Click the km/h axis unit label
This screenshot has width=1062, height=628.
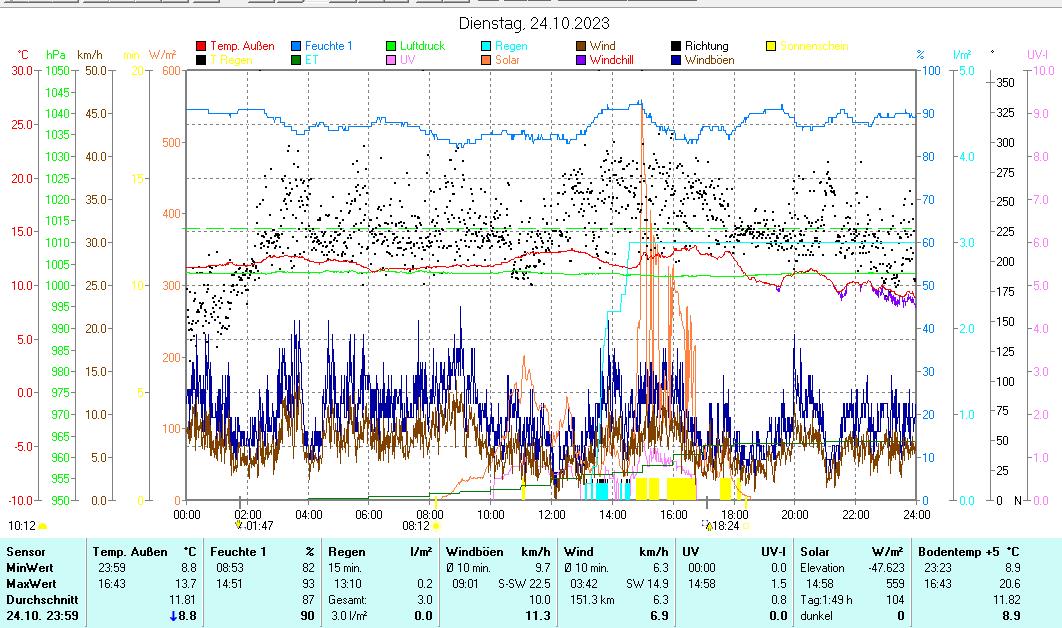pyautogui.click(x=89, y=55)
